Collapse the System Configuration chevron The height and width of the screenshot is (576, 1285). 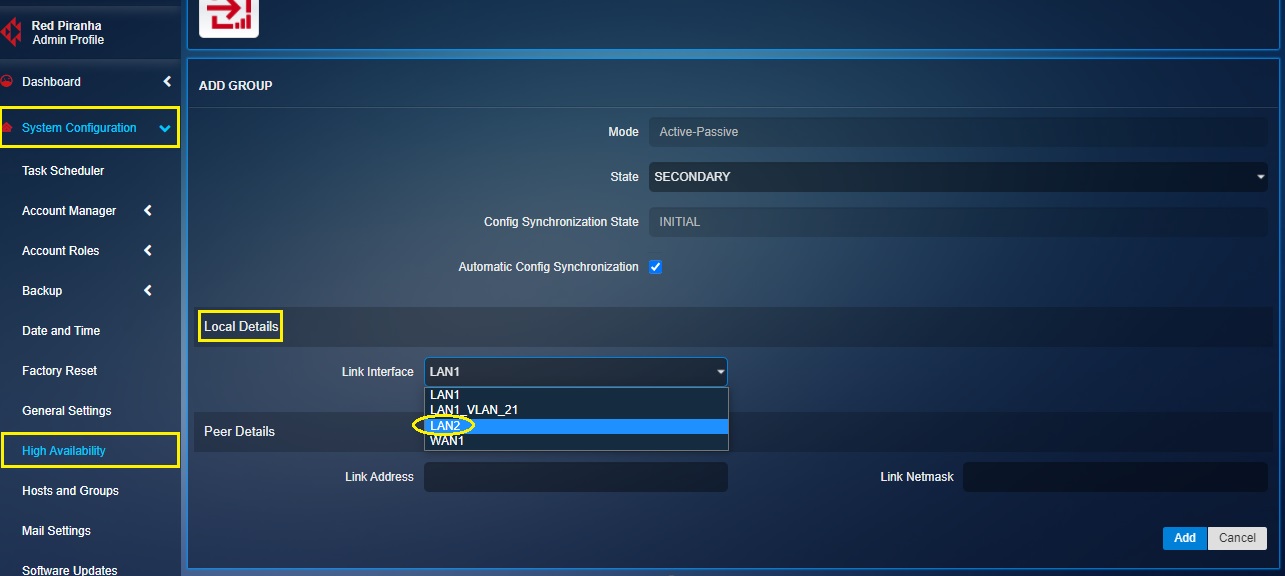(x=165, y=128)
